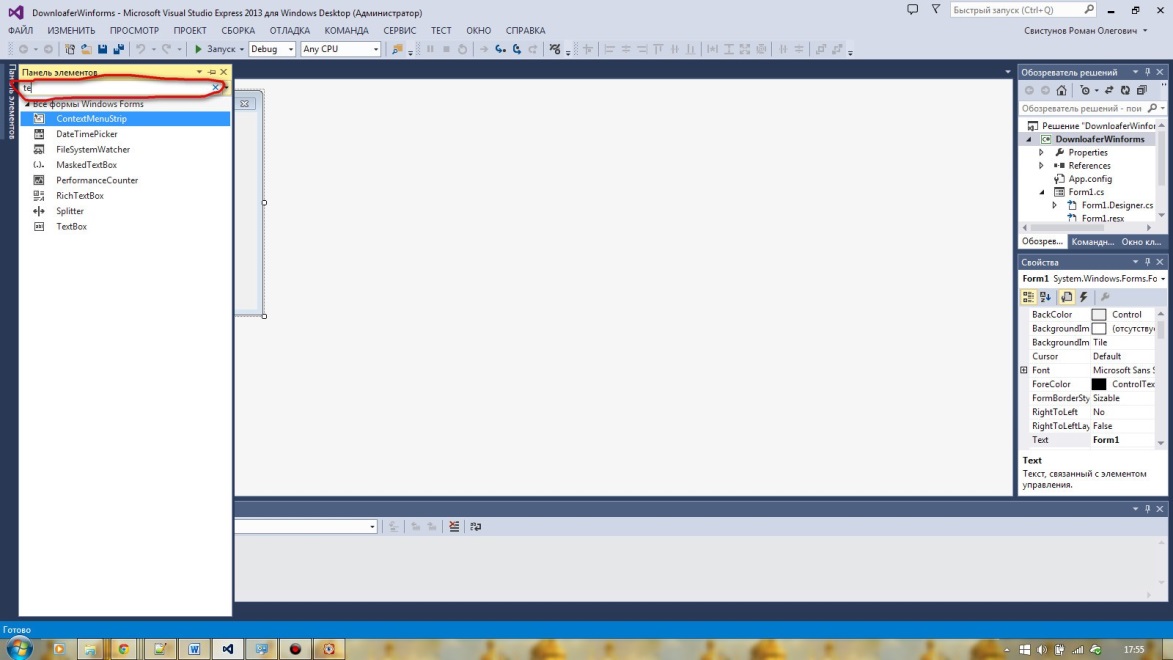
Task: Collapse Все формы Windows Forms group
Action: click(28, 104)
